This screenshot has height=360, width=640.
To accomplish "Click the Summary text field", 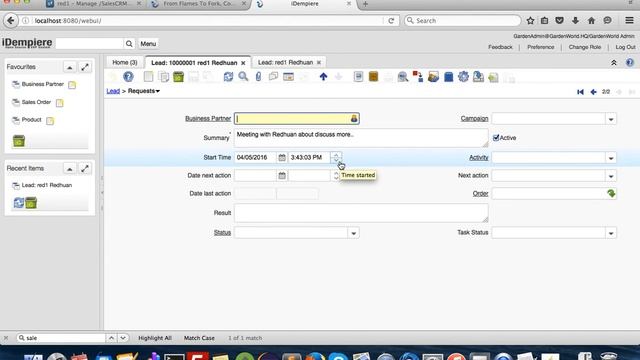I will [361, 138].
